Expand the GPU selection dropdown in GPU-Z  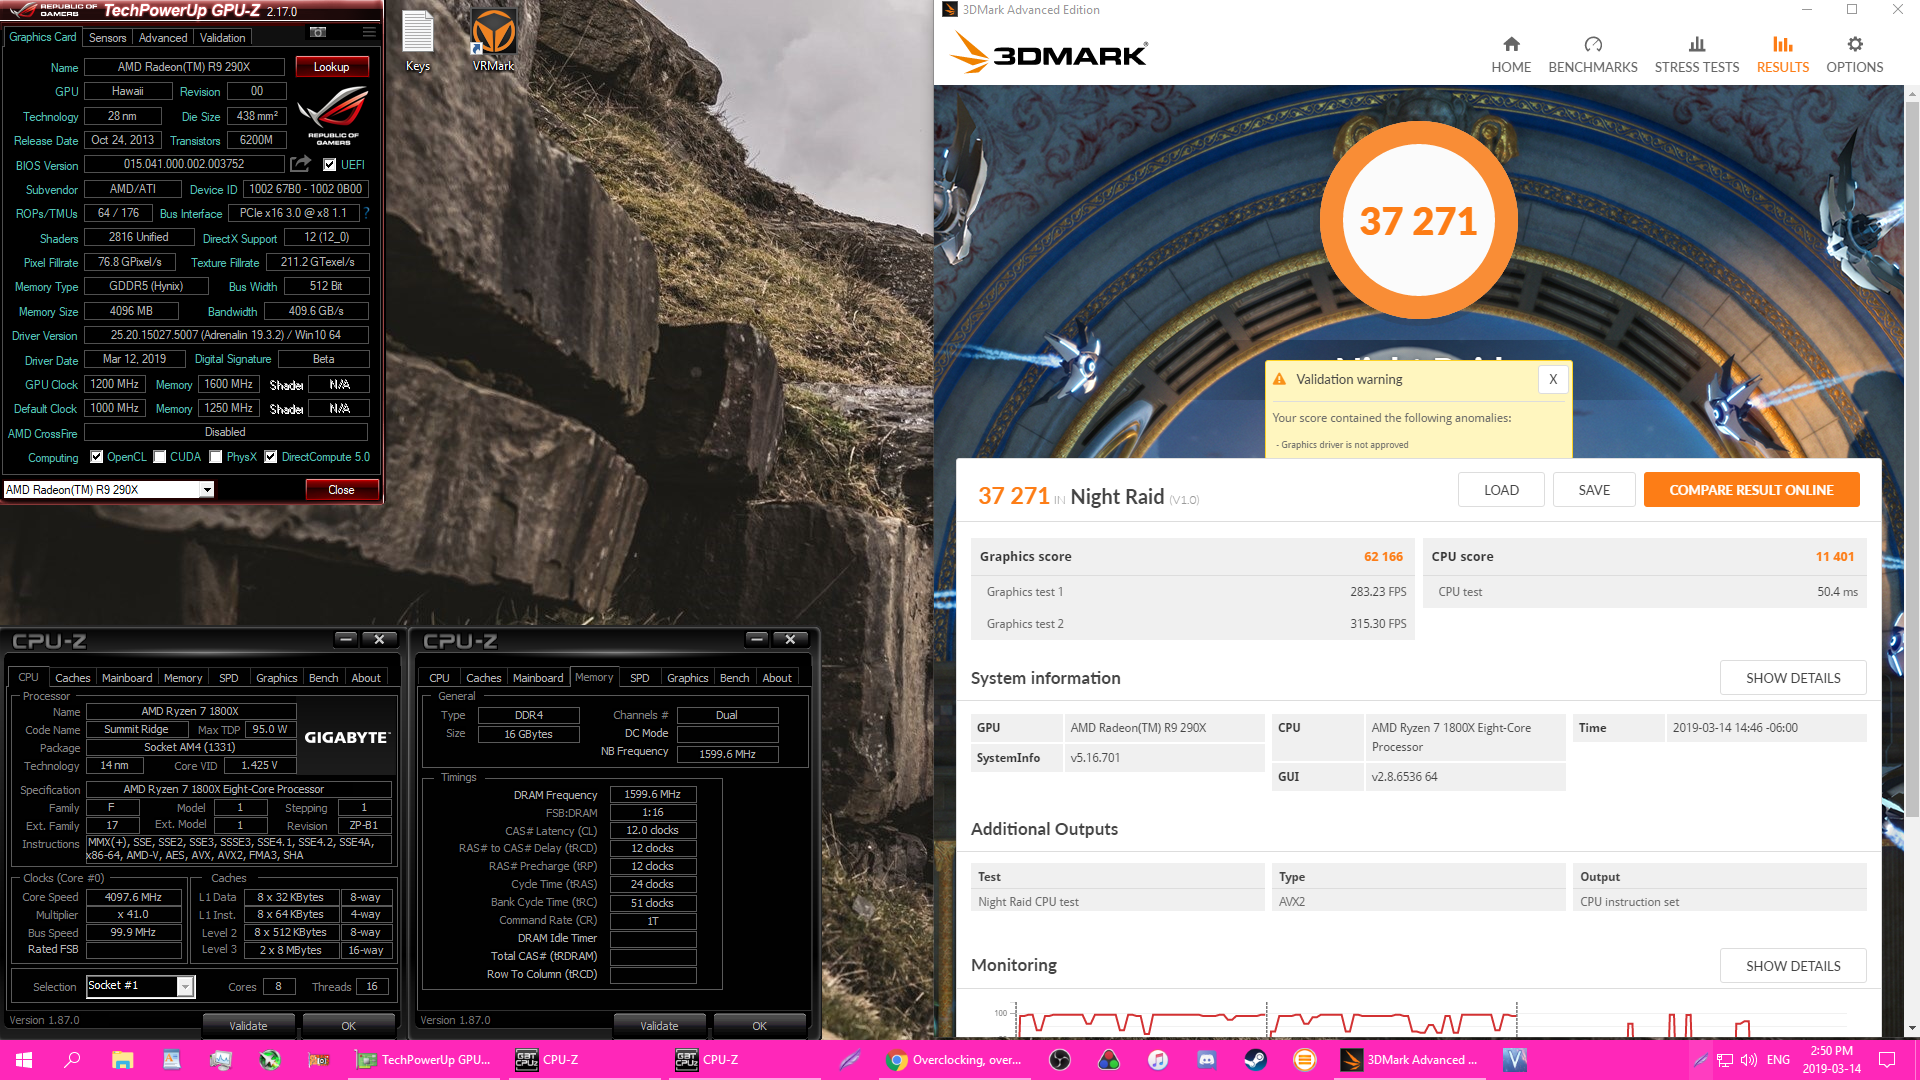[207, 490]
